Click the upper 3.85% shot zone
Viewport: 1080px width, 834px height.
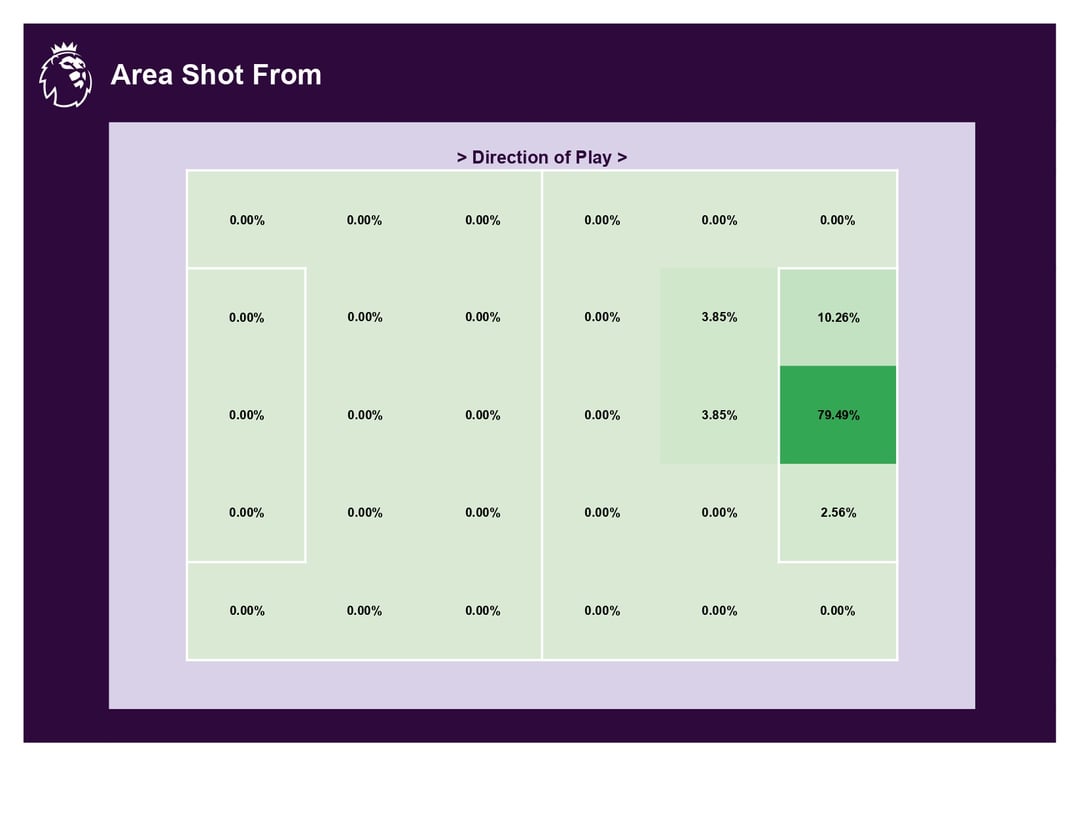click(x=719, y=317)
